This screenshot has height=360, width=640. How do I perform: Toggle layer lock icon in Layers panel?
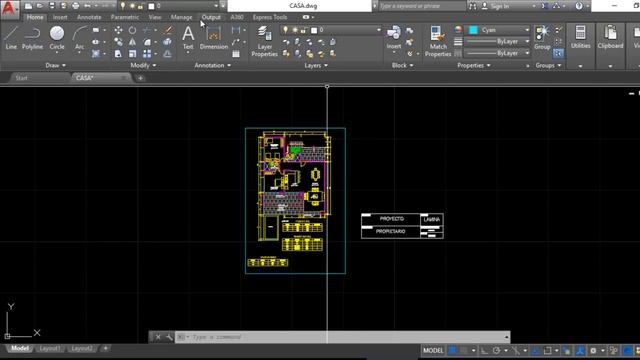[x=304, y=30]
